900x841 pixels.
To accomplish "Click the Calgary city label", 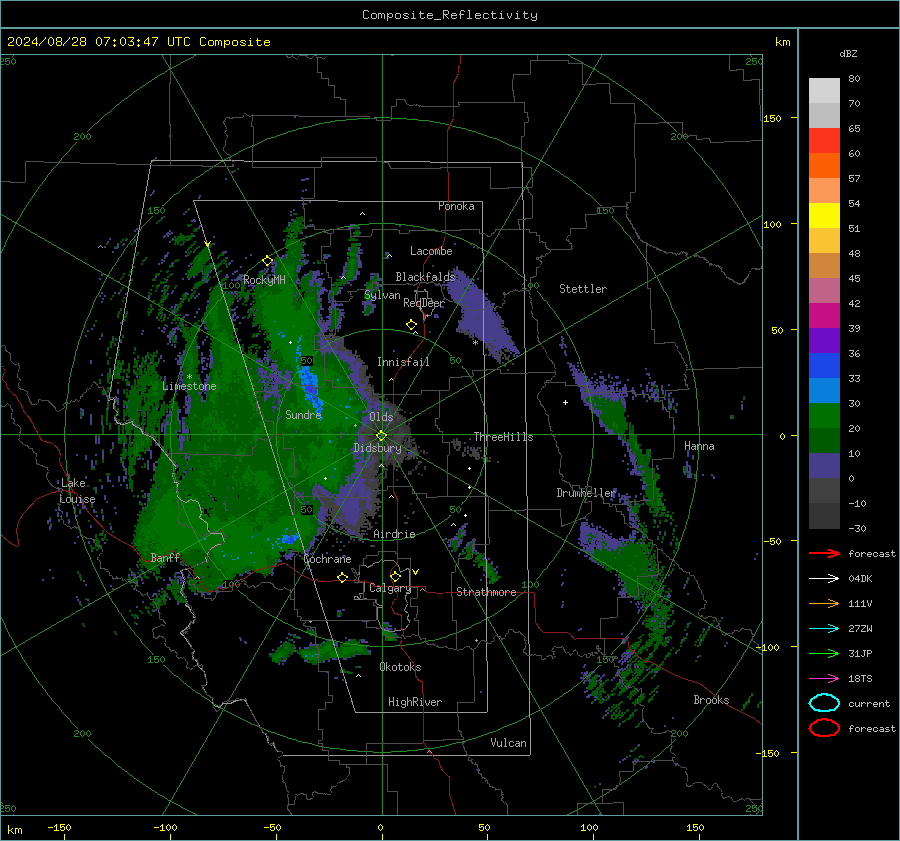I will (x=390, y=588).
